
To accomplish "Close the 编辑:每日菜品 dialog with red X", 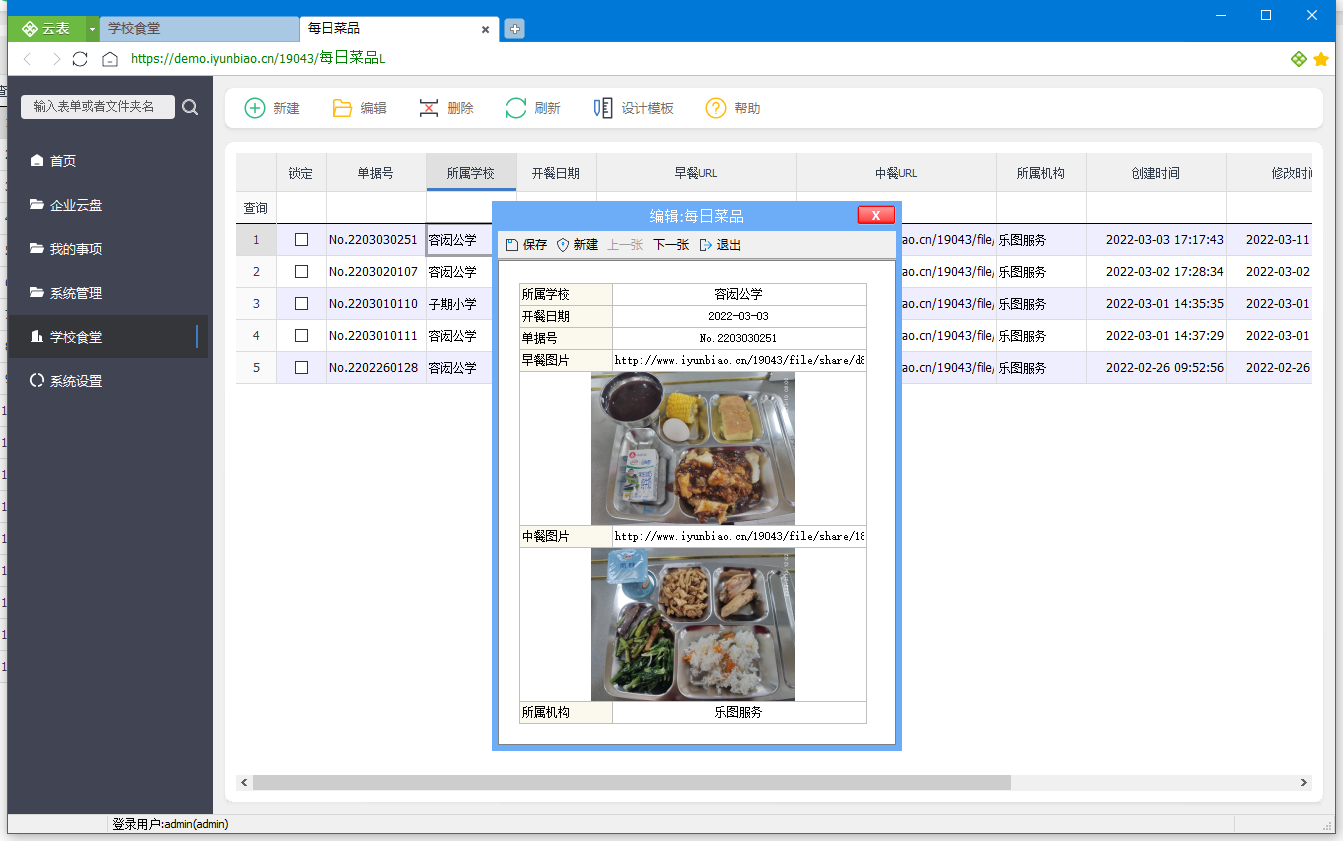I will click(x=876, y=215).
